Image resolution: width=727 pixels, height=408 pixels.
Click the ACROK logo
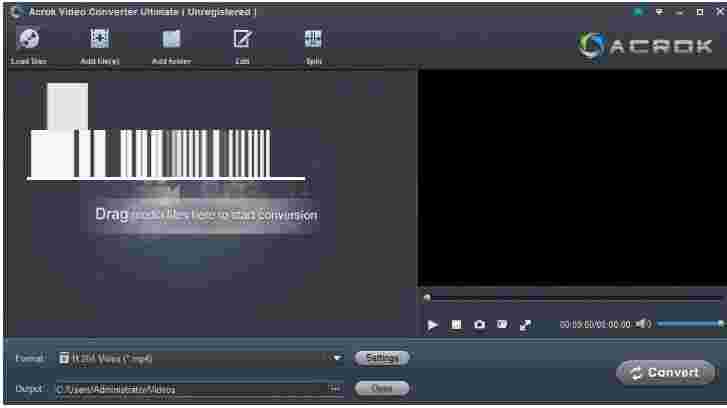645,46
